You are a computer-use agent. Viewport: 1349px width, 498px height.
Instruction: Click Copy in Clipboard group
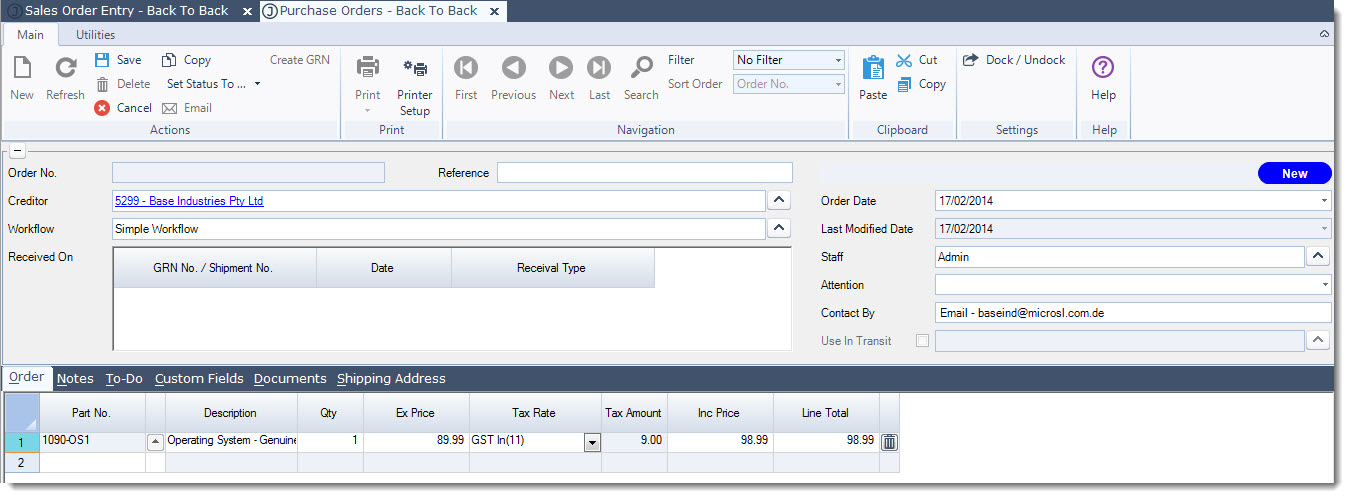(x=921, y=84)
